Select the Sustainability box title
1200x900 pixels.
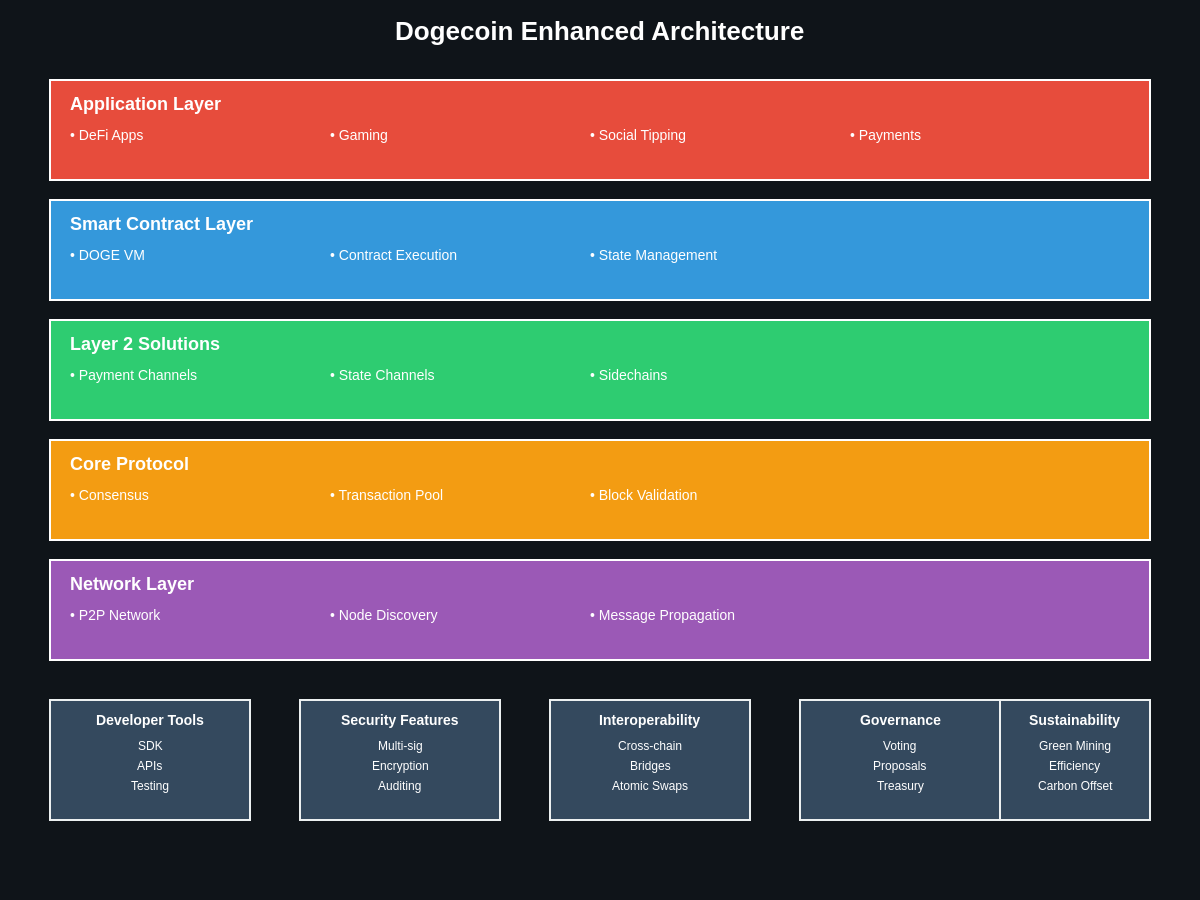point(1075,720)
